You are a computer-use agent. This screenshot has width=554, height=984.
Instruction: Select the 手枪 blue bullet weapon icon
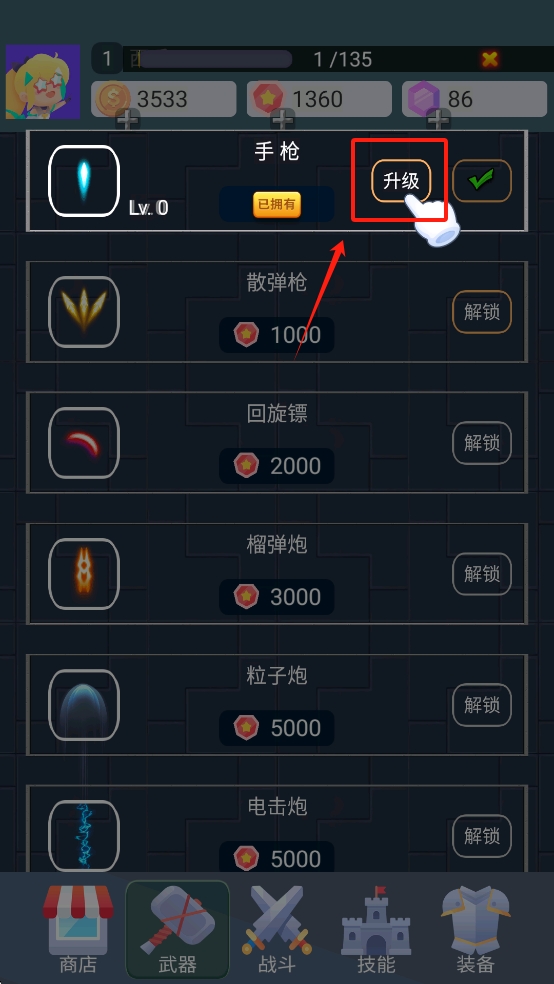tap(84, 181)
